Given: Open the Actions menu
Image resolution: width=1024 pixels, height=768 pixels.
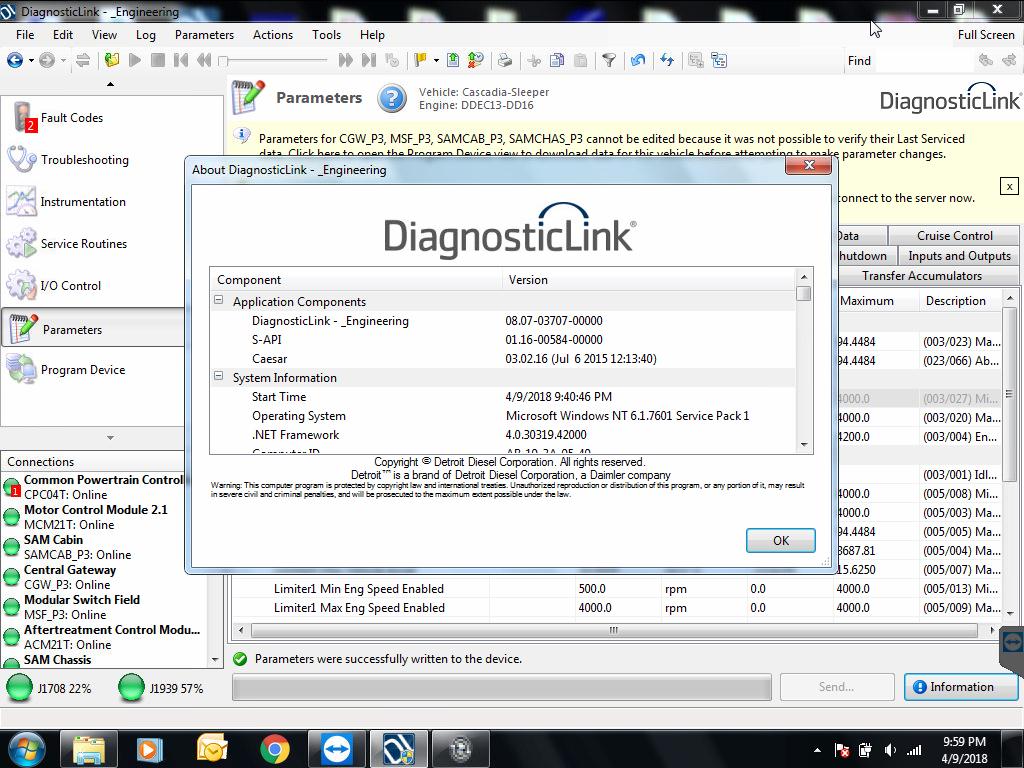Looking at the screenshot, I should (x=273, y=35).
